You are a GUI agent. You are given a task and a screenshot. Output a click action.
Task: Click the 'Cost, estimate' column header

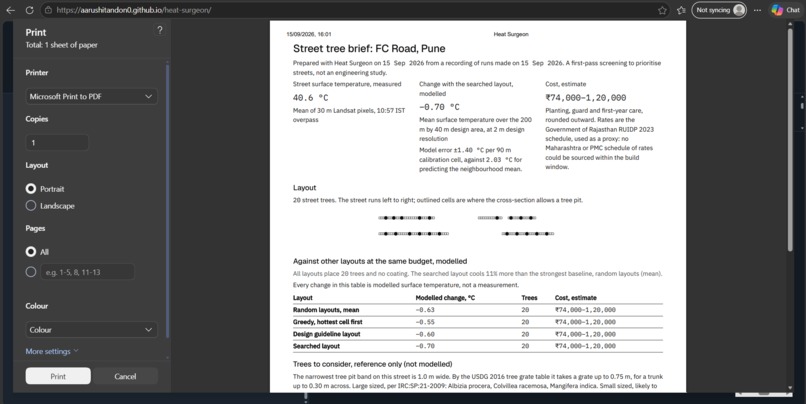click(576, 298)
